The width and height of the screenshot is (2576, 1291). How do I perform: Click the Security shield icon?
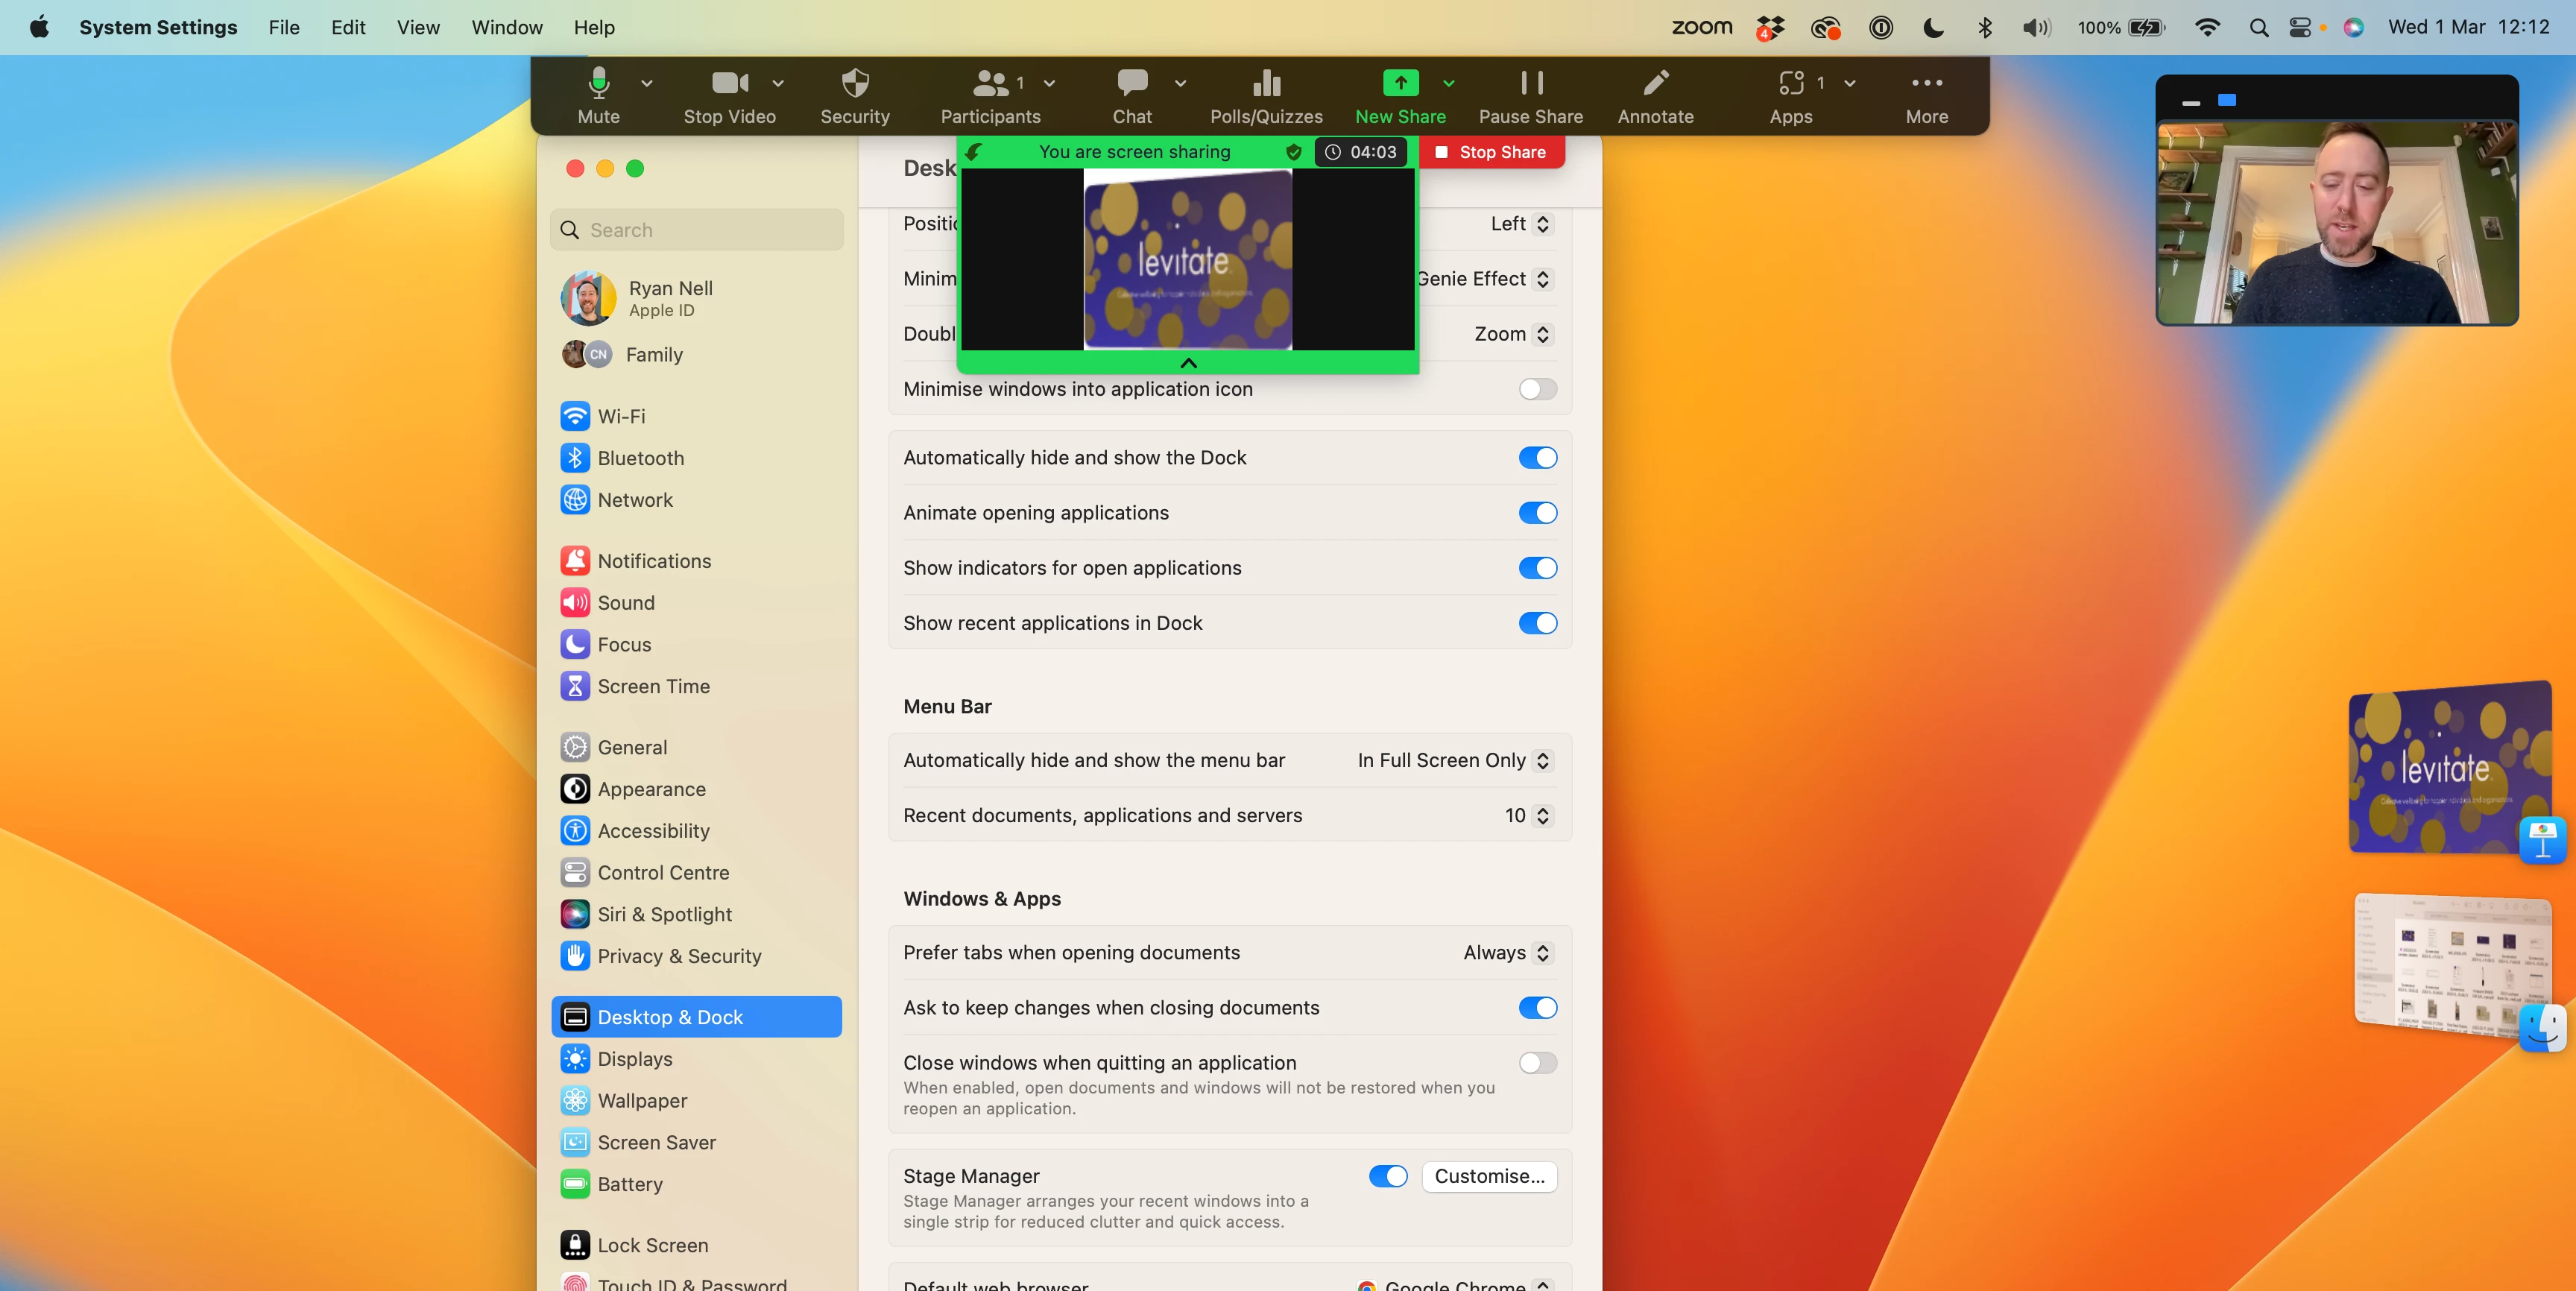pyautogui.click(x=854, y=95)
